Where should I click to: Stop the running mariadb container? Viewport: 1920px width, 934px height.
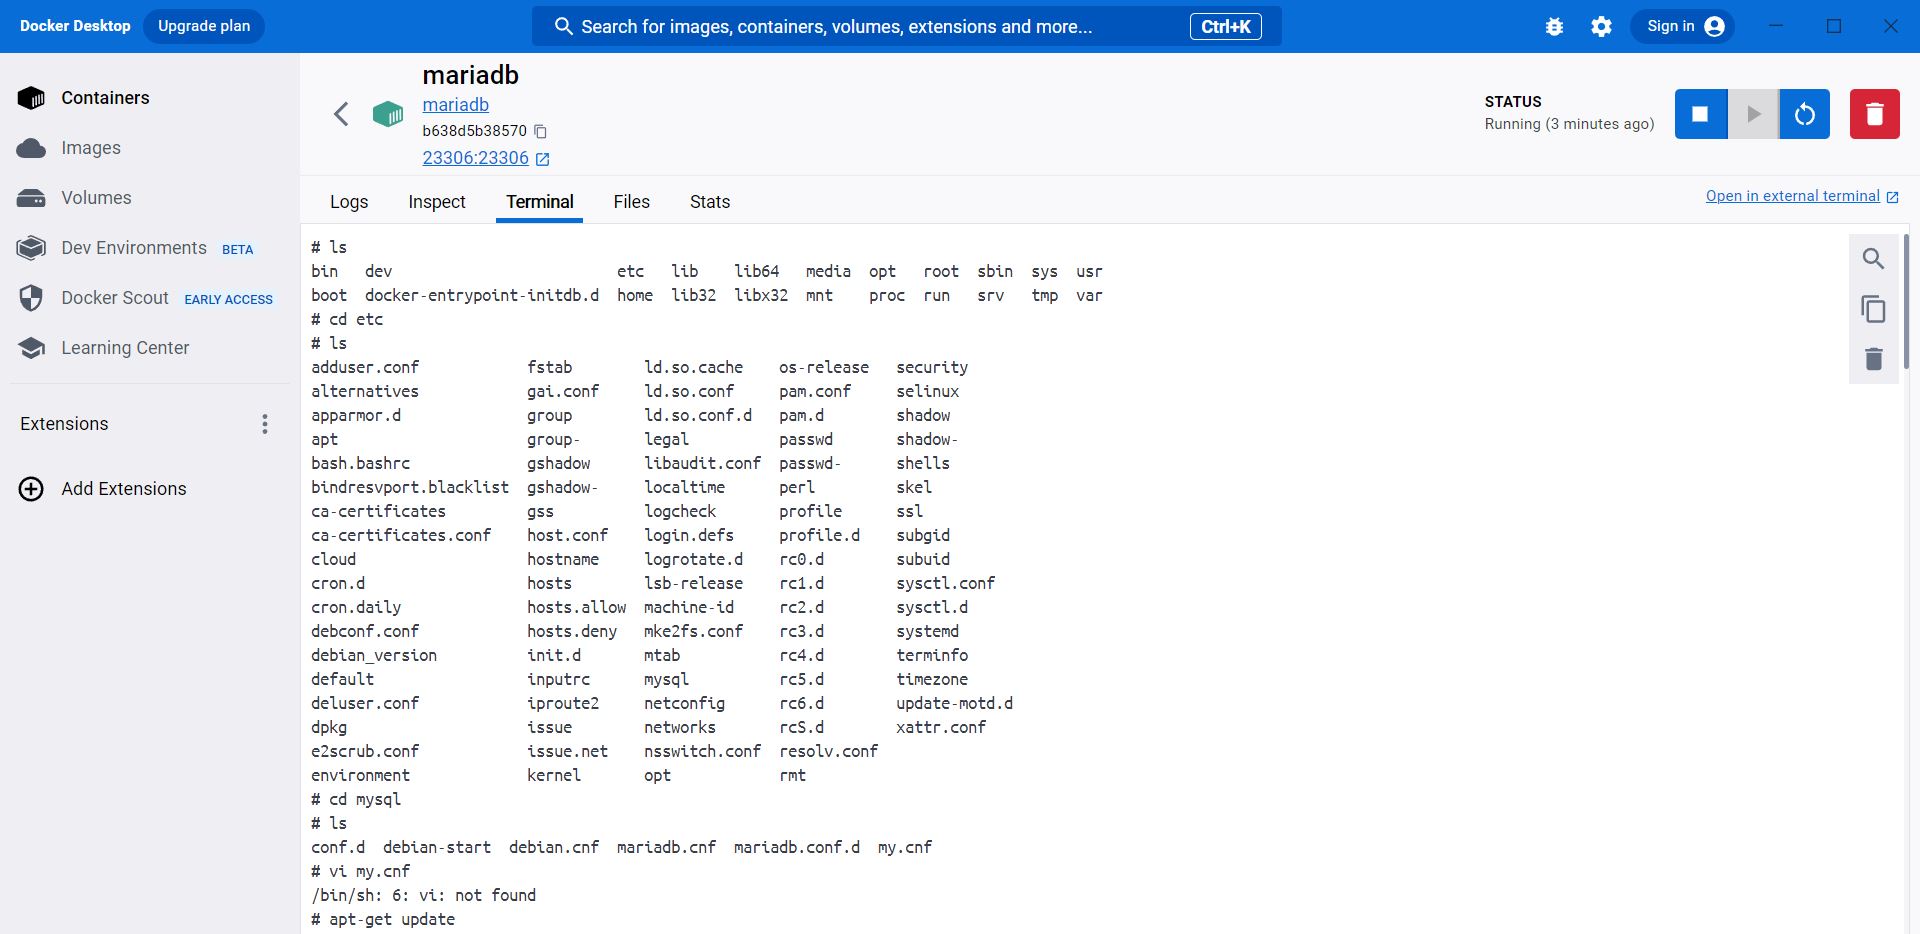[1700, 114]
